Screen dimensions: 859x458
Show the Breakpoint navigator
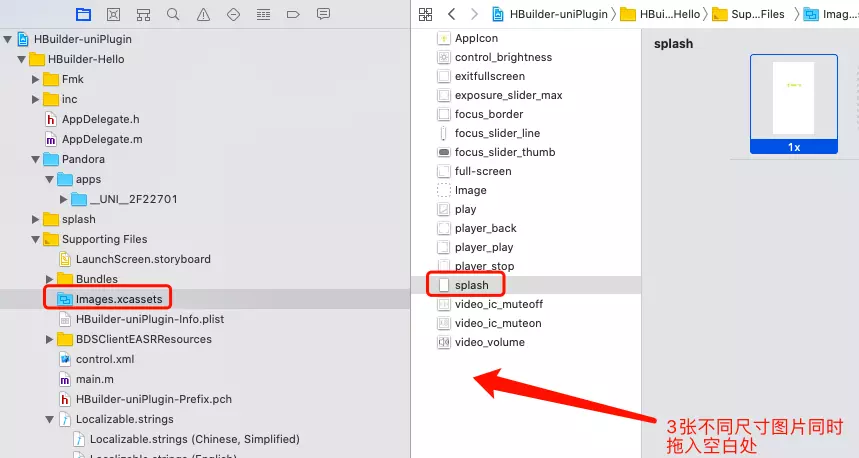click(293, 14)
